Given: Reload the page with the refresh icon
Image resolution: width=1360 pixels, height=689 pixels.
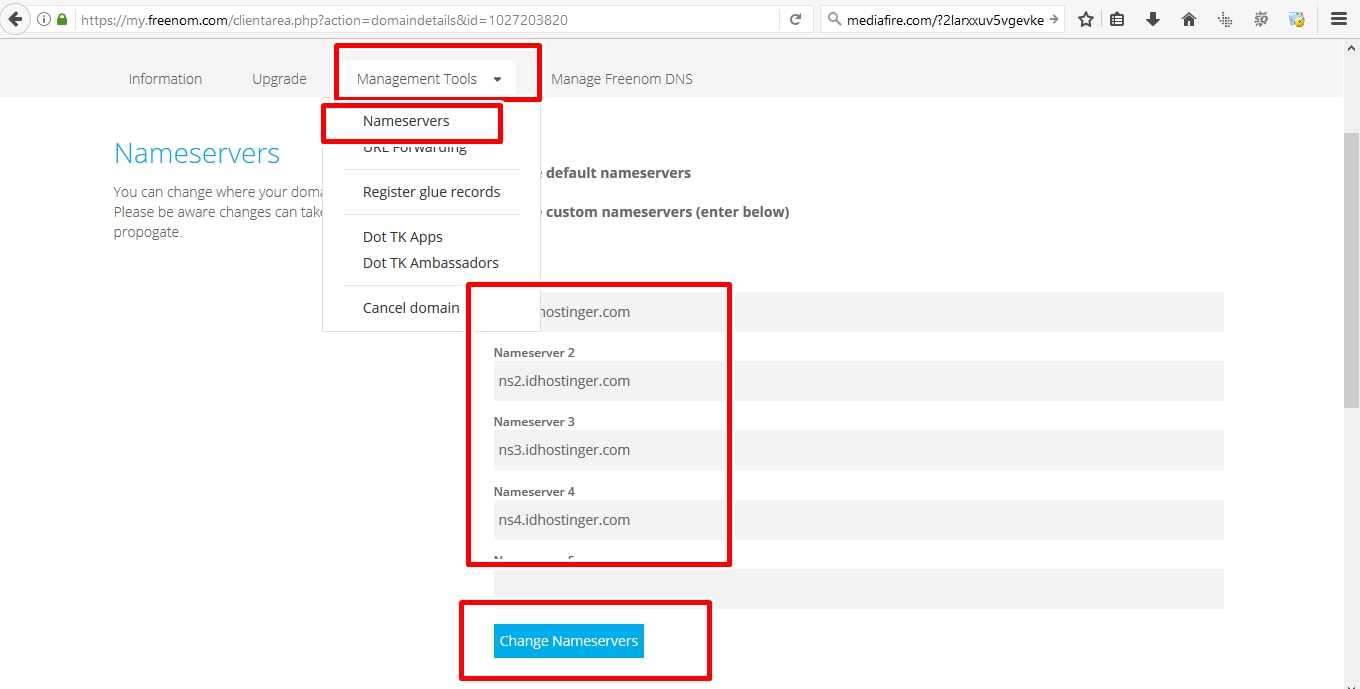Looking at the screenshot, I should [x=795, y=19].
